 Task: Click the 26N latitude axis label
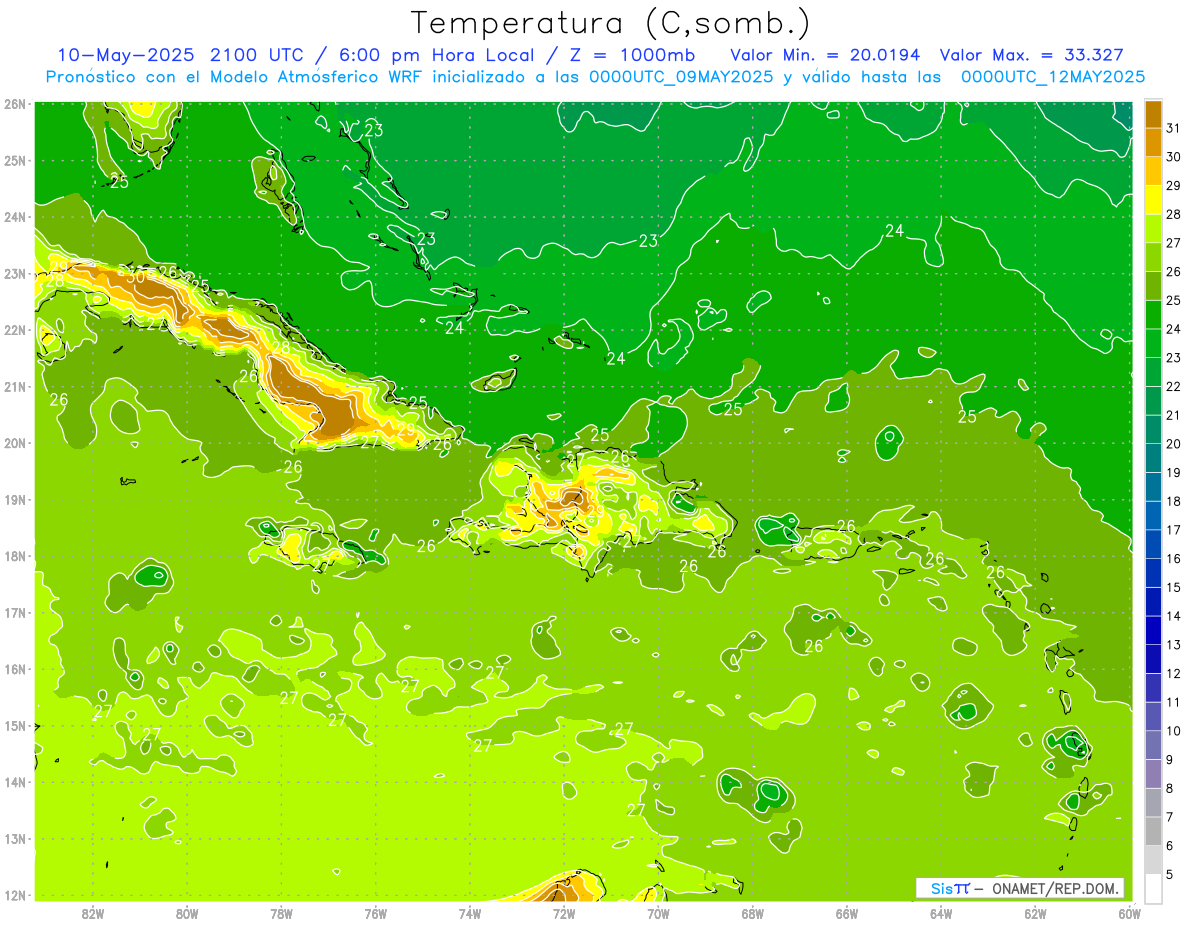15,104
